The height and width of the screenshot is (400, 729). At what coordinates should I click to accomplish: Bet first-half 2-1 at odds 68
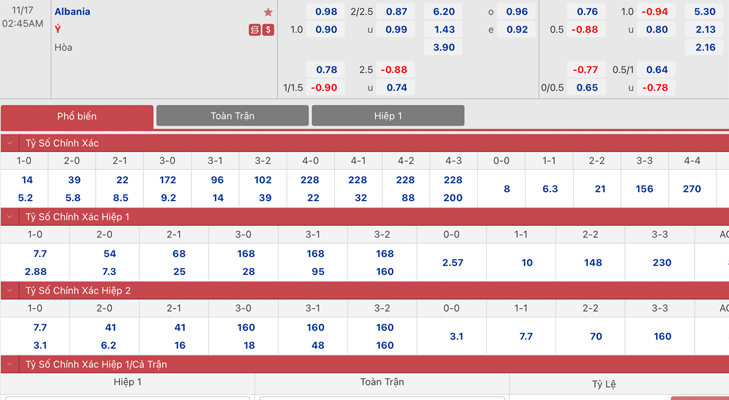[179, 254]
